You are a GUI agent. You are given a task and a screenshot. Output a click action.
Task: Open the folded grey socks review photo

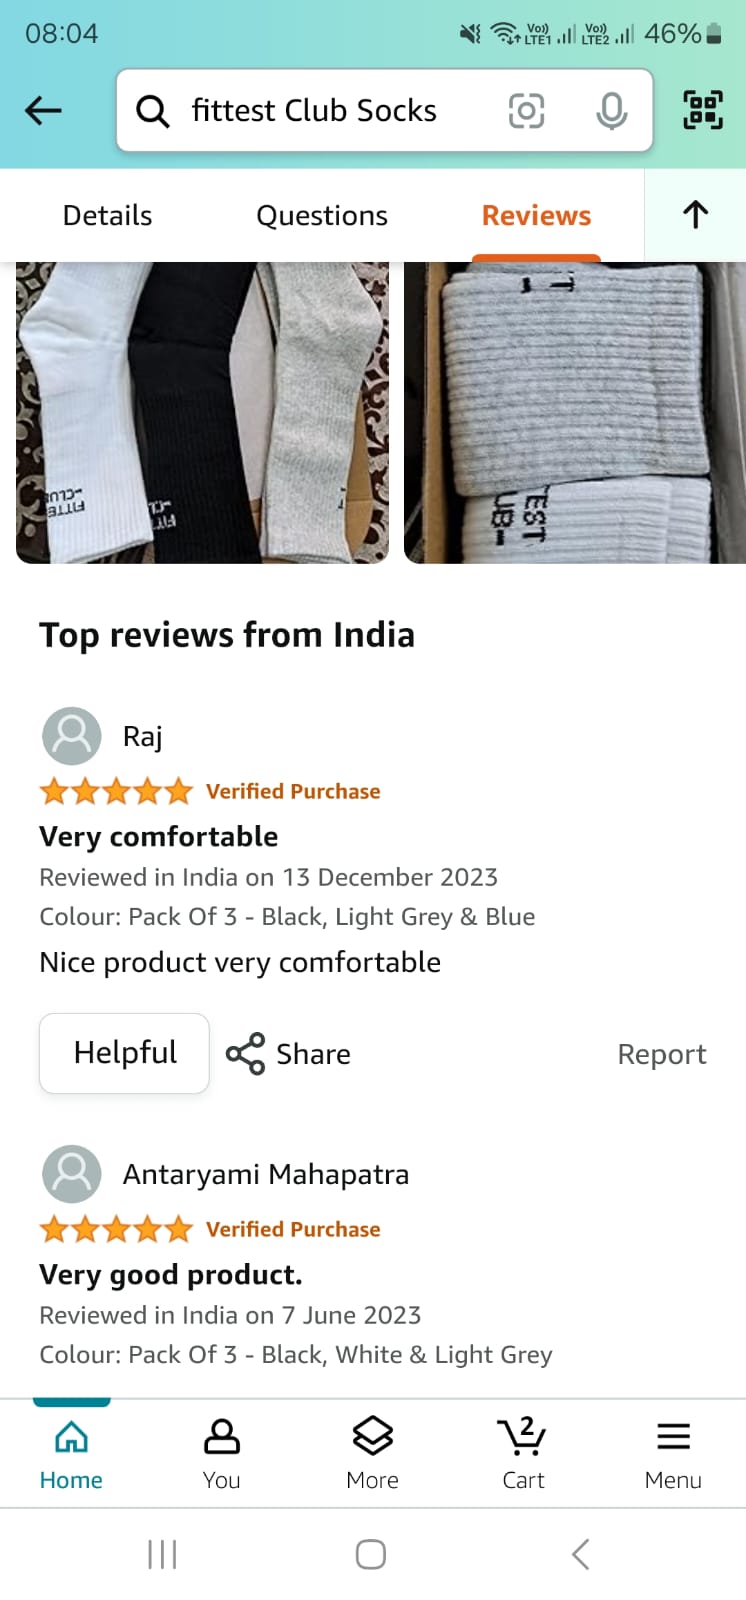[575, 413]
